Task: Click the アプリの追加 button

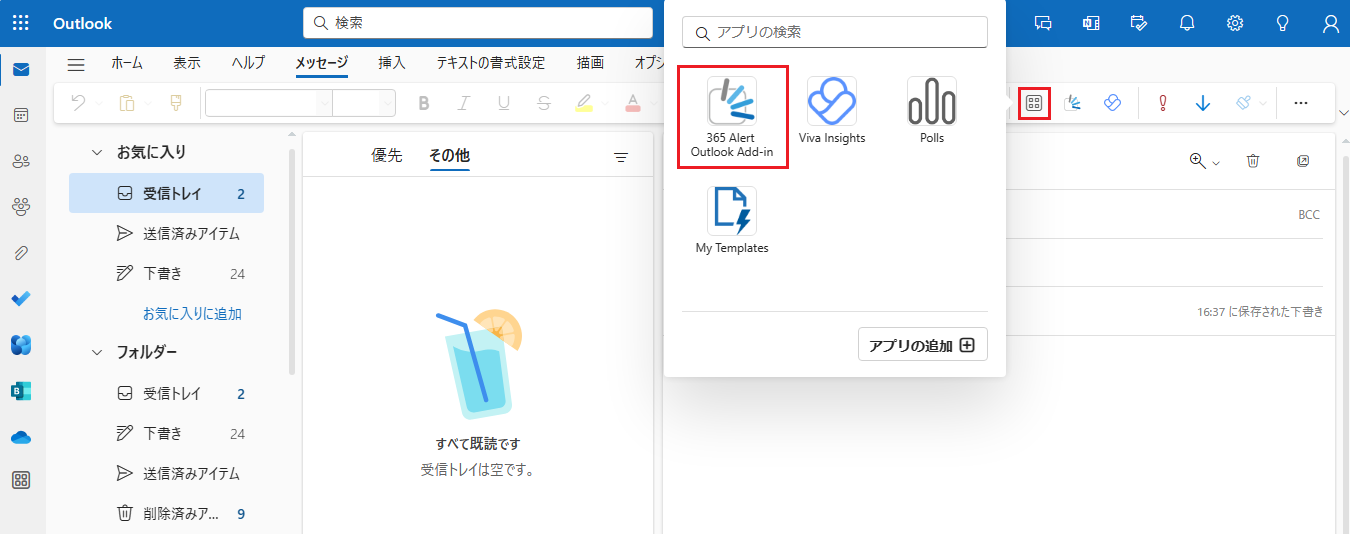Action: (922, 345)
